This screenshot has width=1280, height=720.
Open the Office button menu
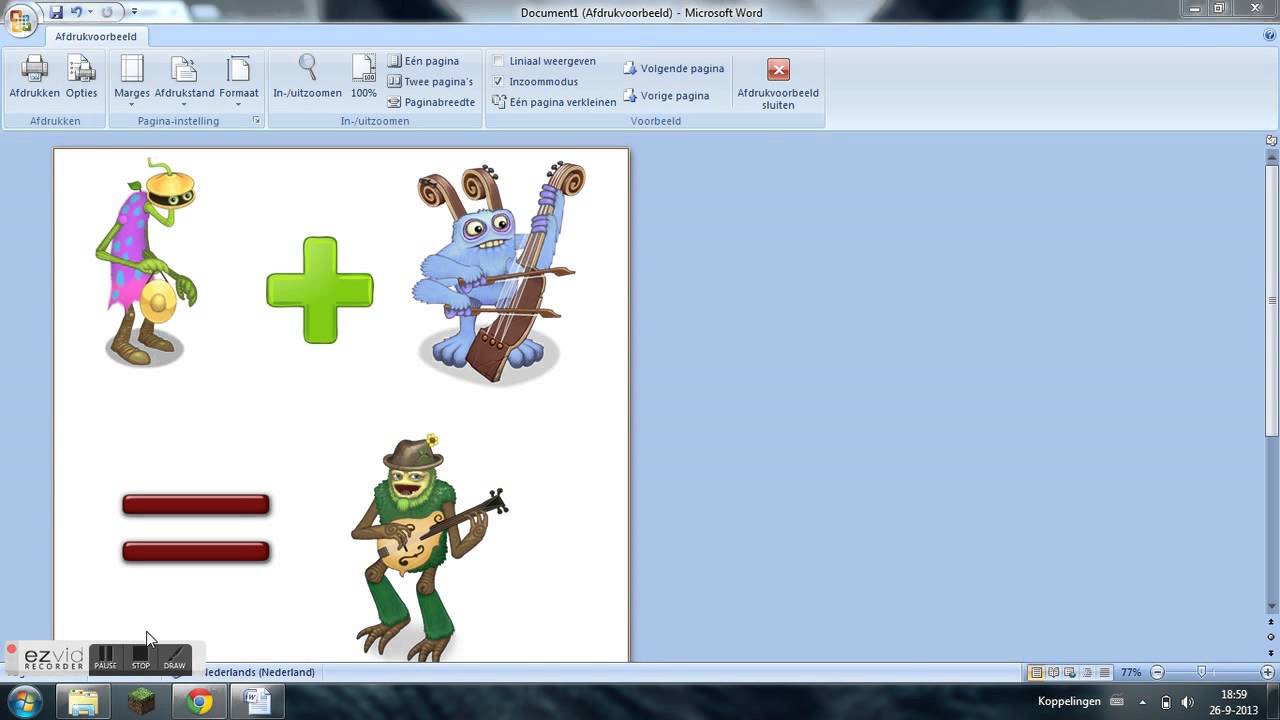(20, 20)
